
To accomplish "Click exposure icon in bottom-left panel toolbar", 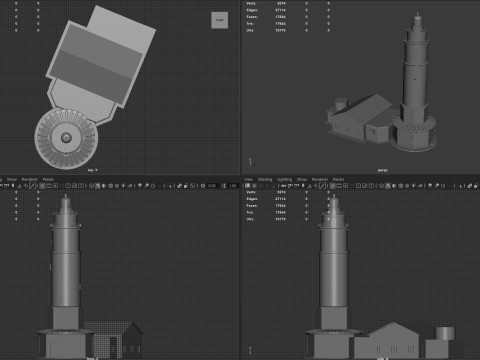I will pyautogui.click(x=203, y=186).
